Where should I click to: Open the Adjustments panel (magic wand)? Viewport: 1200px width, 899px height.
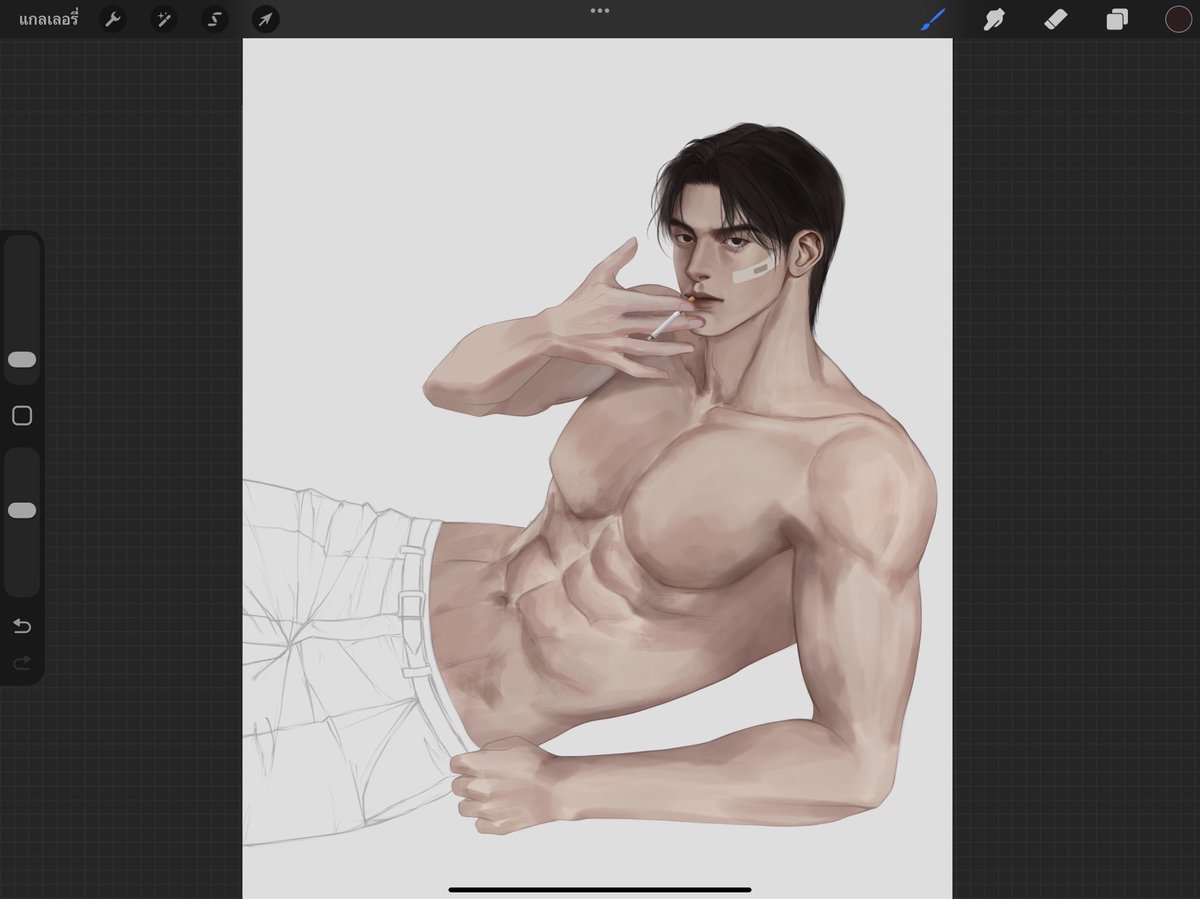163,18
